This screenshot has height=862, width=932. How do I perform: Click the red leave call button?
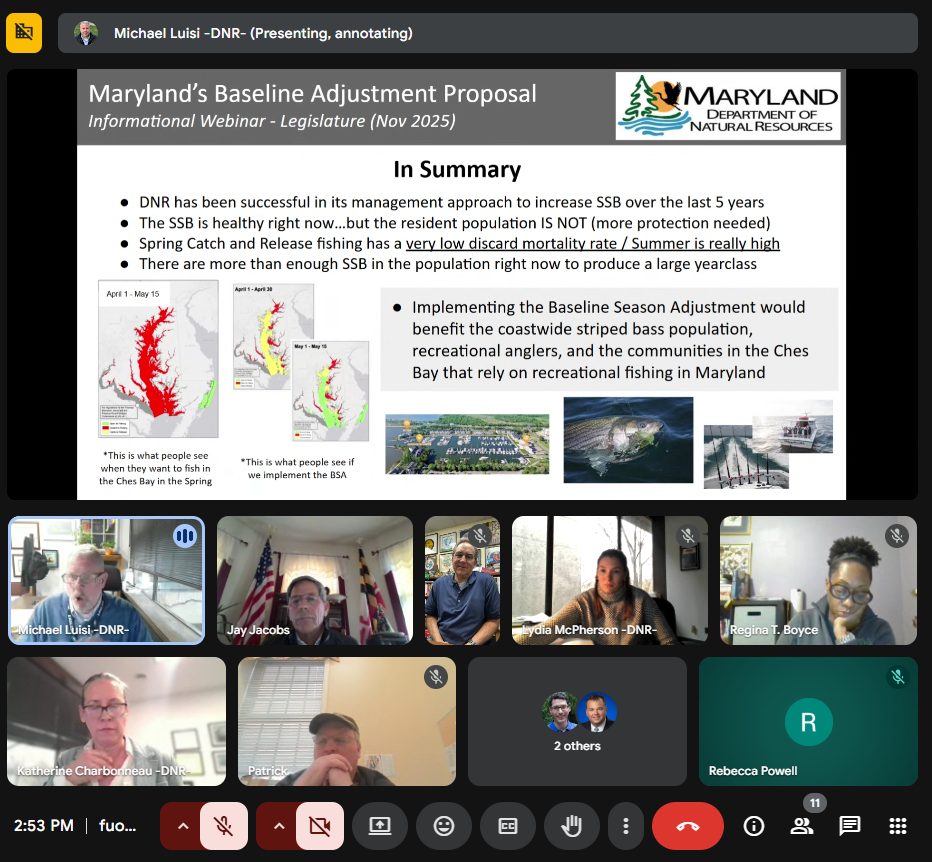pyautogui.click(x=687, y=826)
